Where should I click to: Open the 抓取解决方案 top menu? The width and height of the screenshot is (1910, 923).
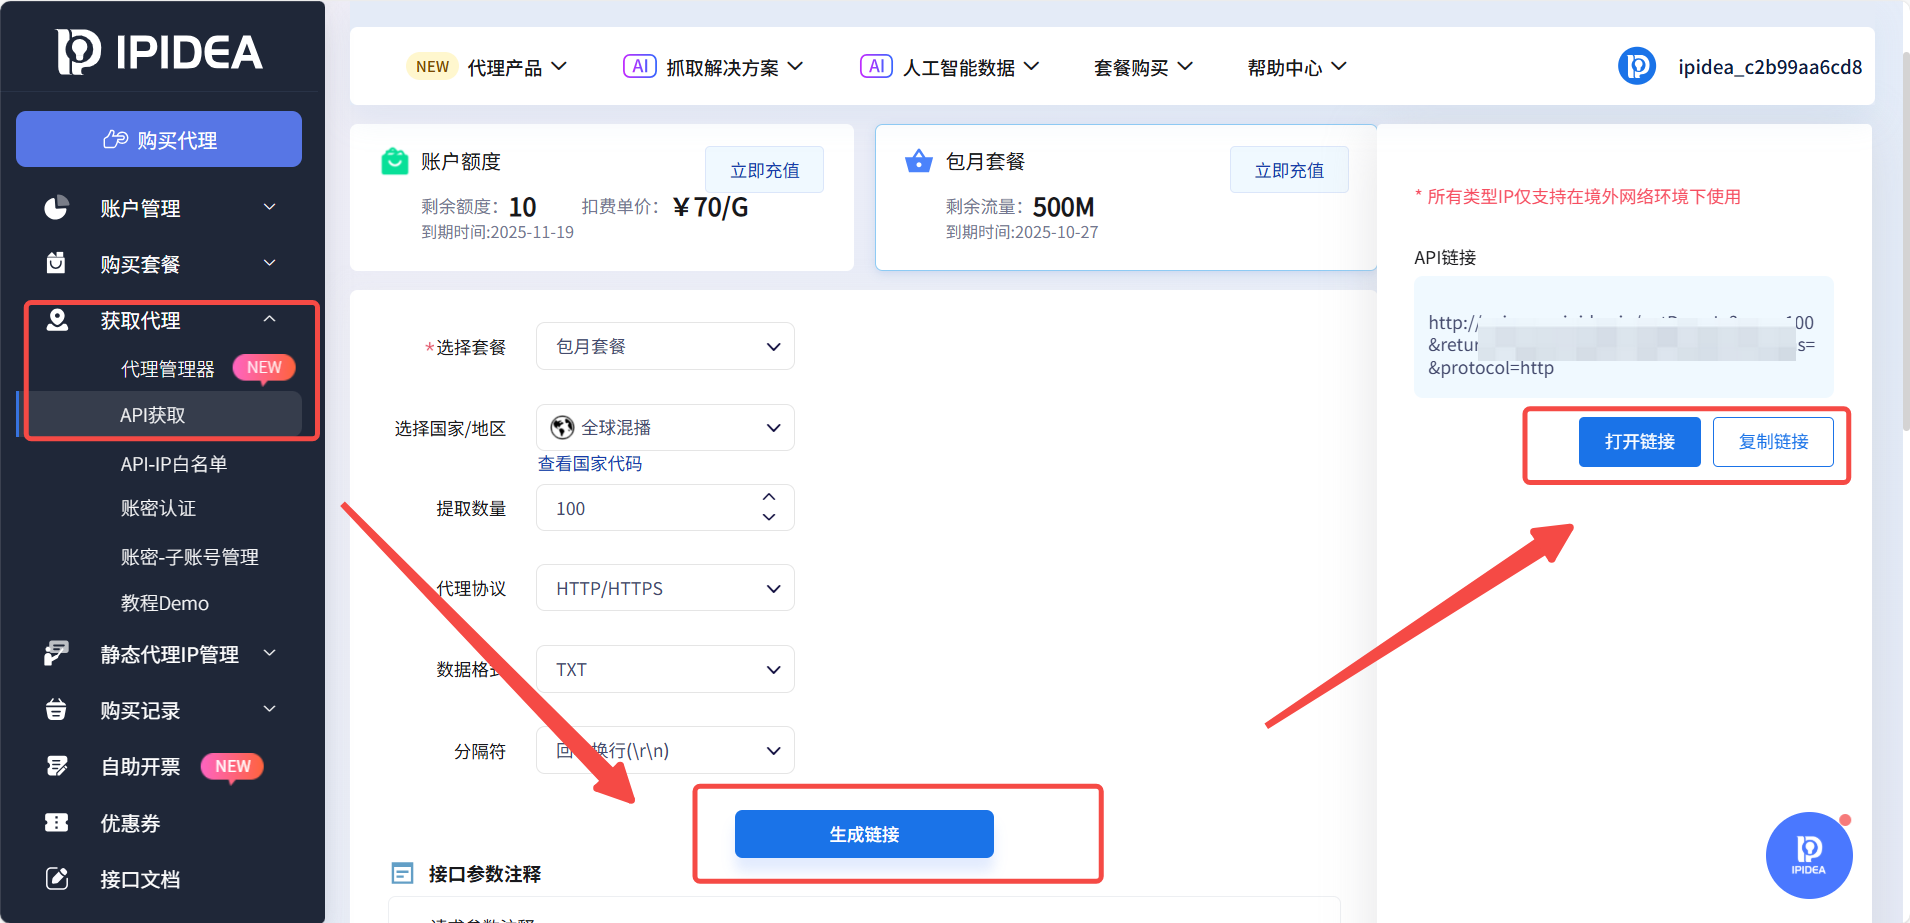[x=735, y=67]
